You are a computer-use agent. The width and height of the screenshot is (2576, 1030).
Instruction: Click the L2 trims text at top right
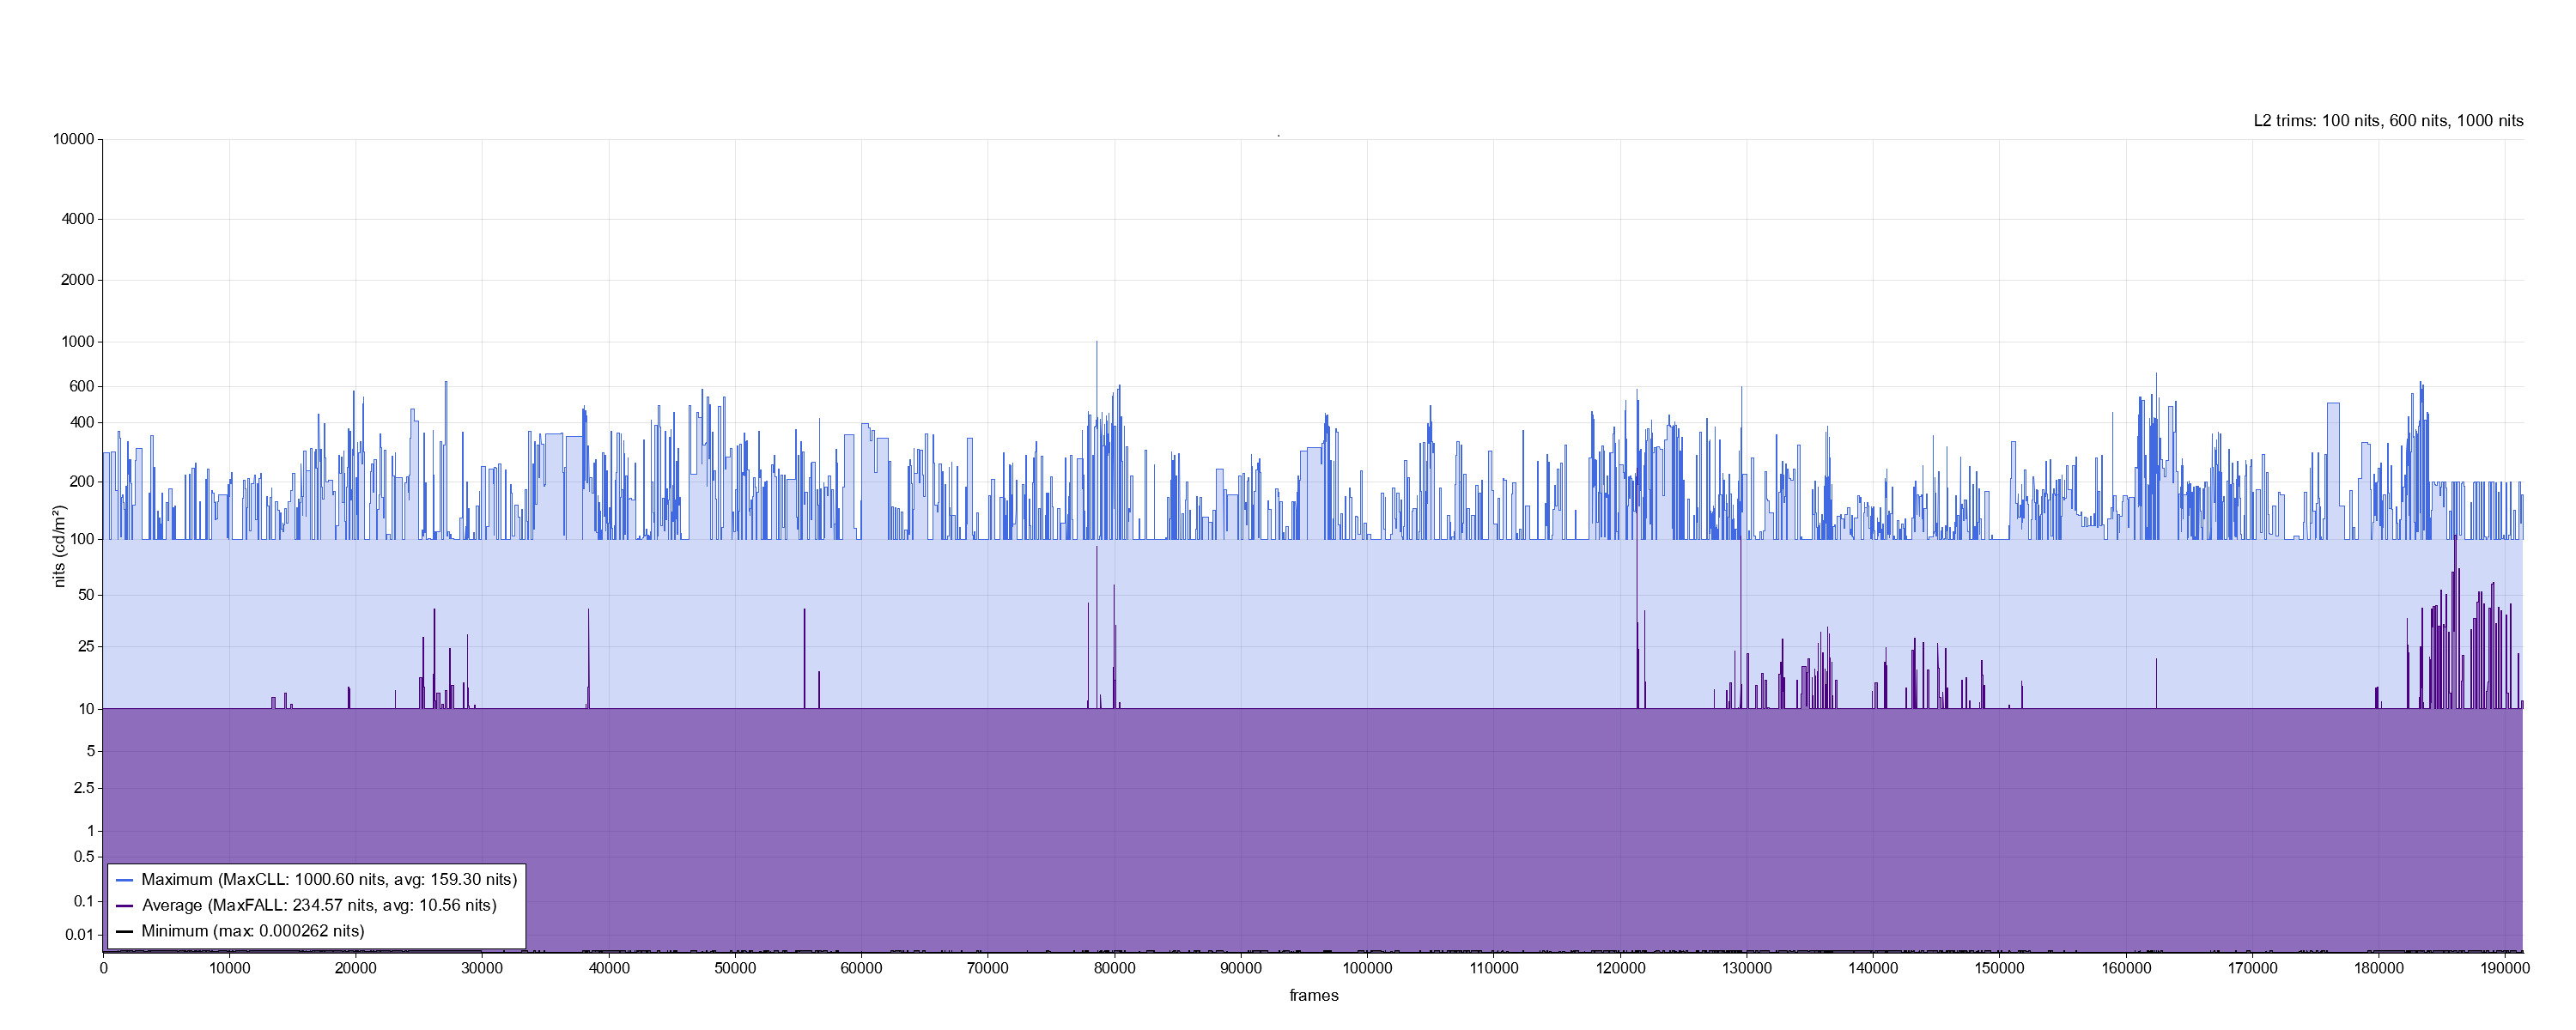pyautogui.click(x=2388, y=121)
